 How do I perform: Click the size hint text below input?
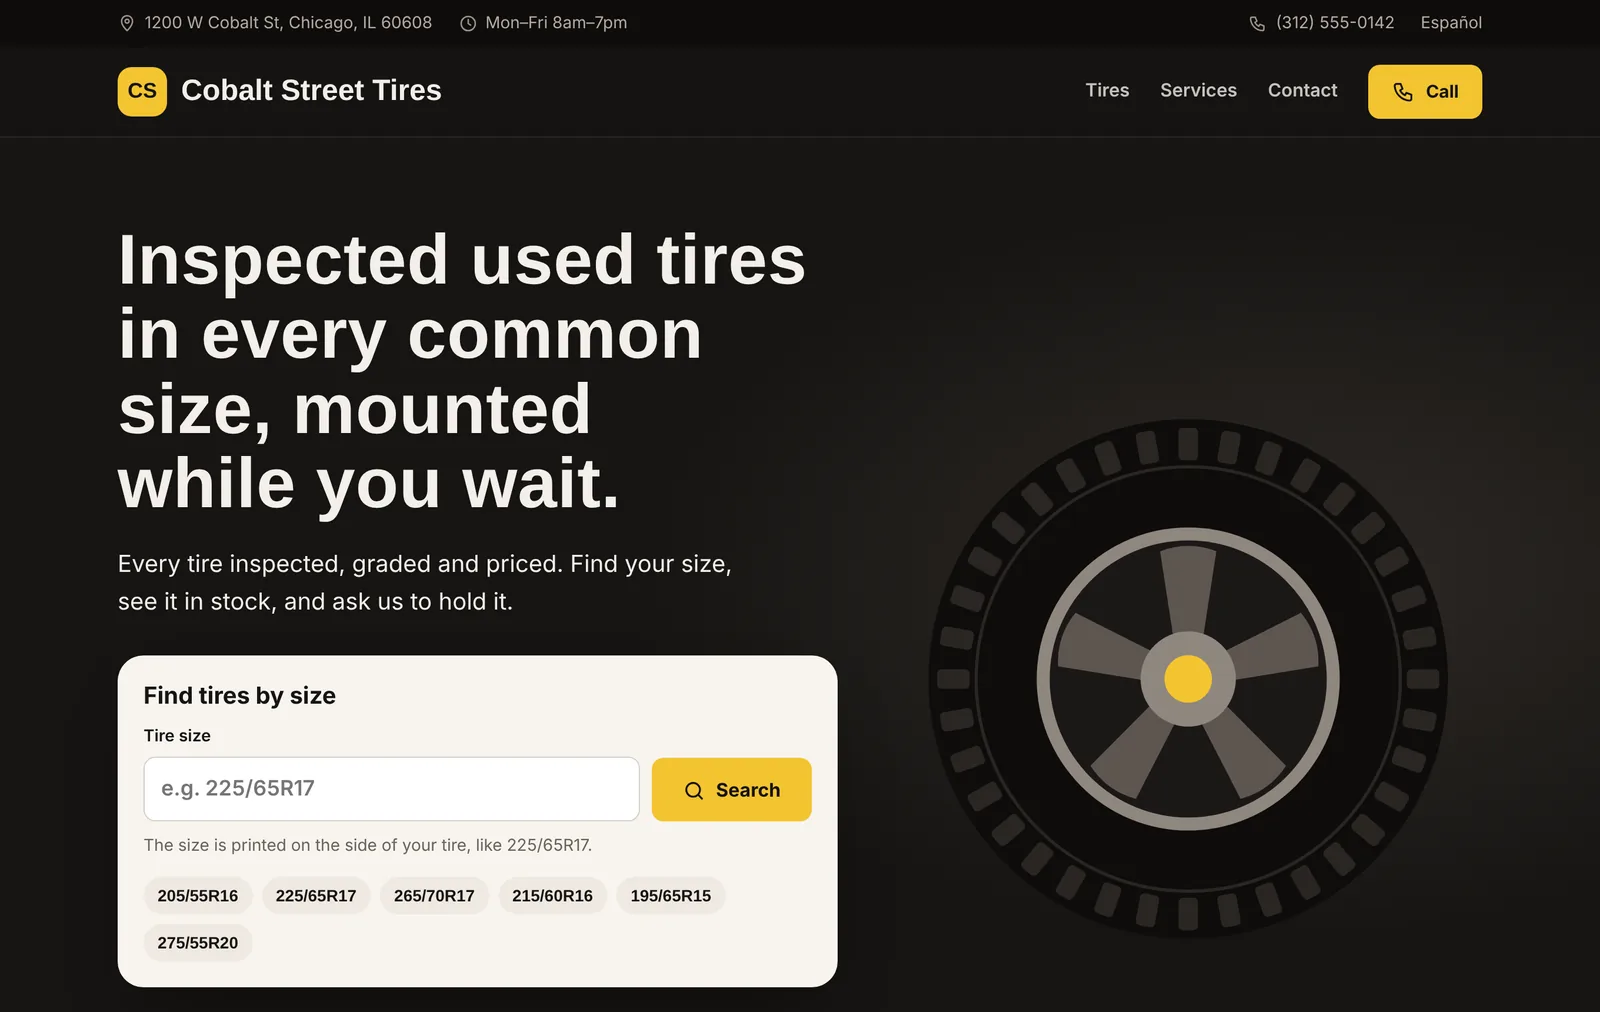pos(368,845)
